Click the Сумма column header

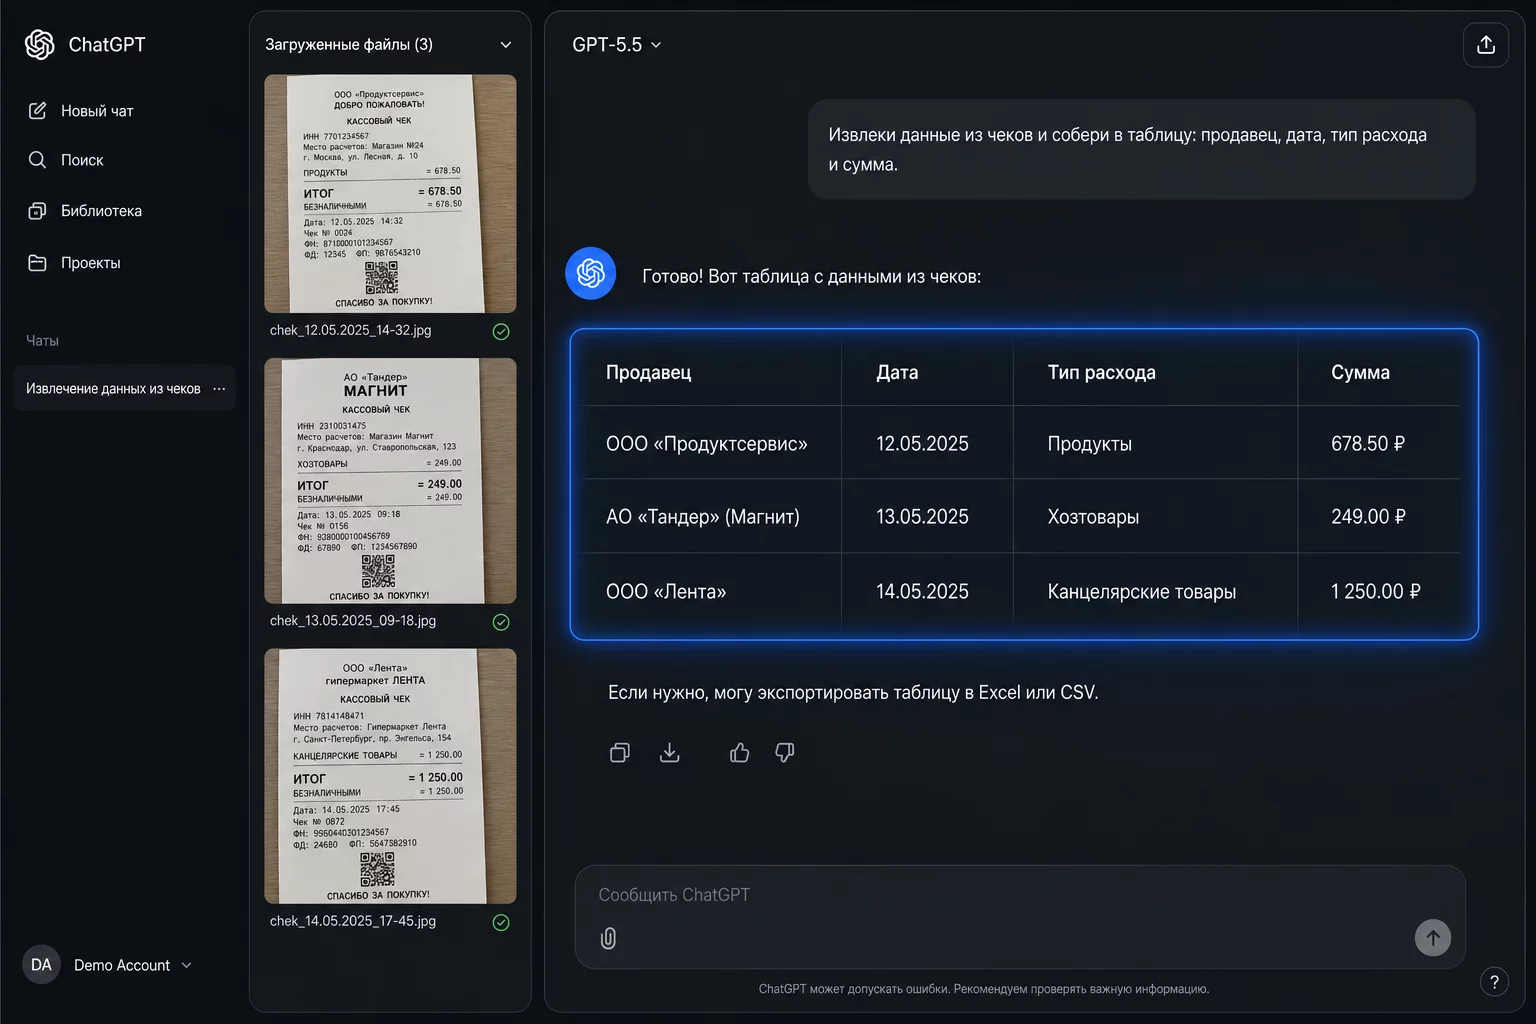(x=1360, y=372)
